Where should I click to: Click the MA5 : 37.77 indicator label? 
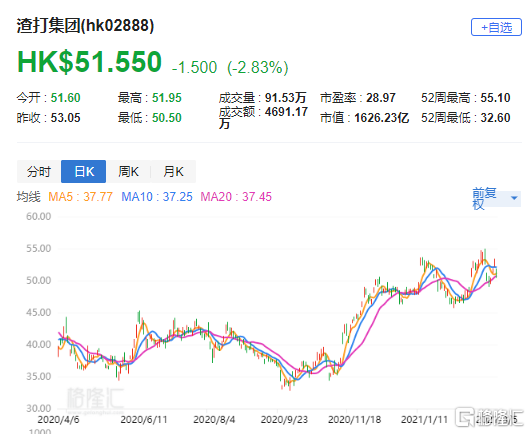coord(80,197)
